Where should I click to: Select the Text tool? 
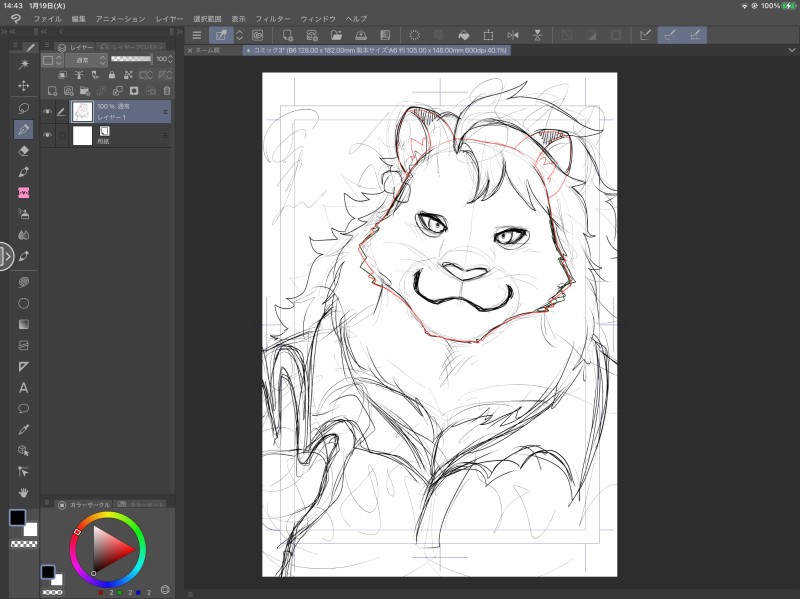click(x=23, y=388)
